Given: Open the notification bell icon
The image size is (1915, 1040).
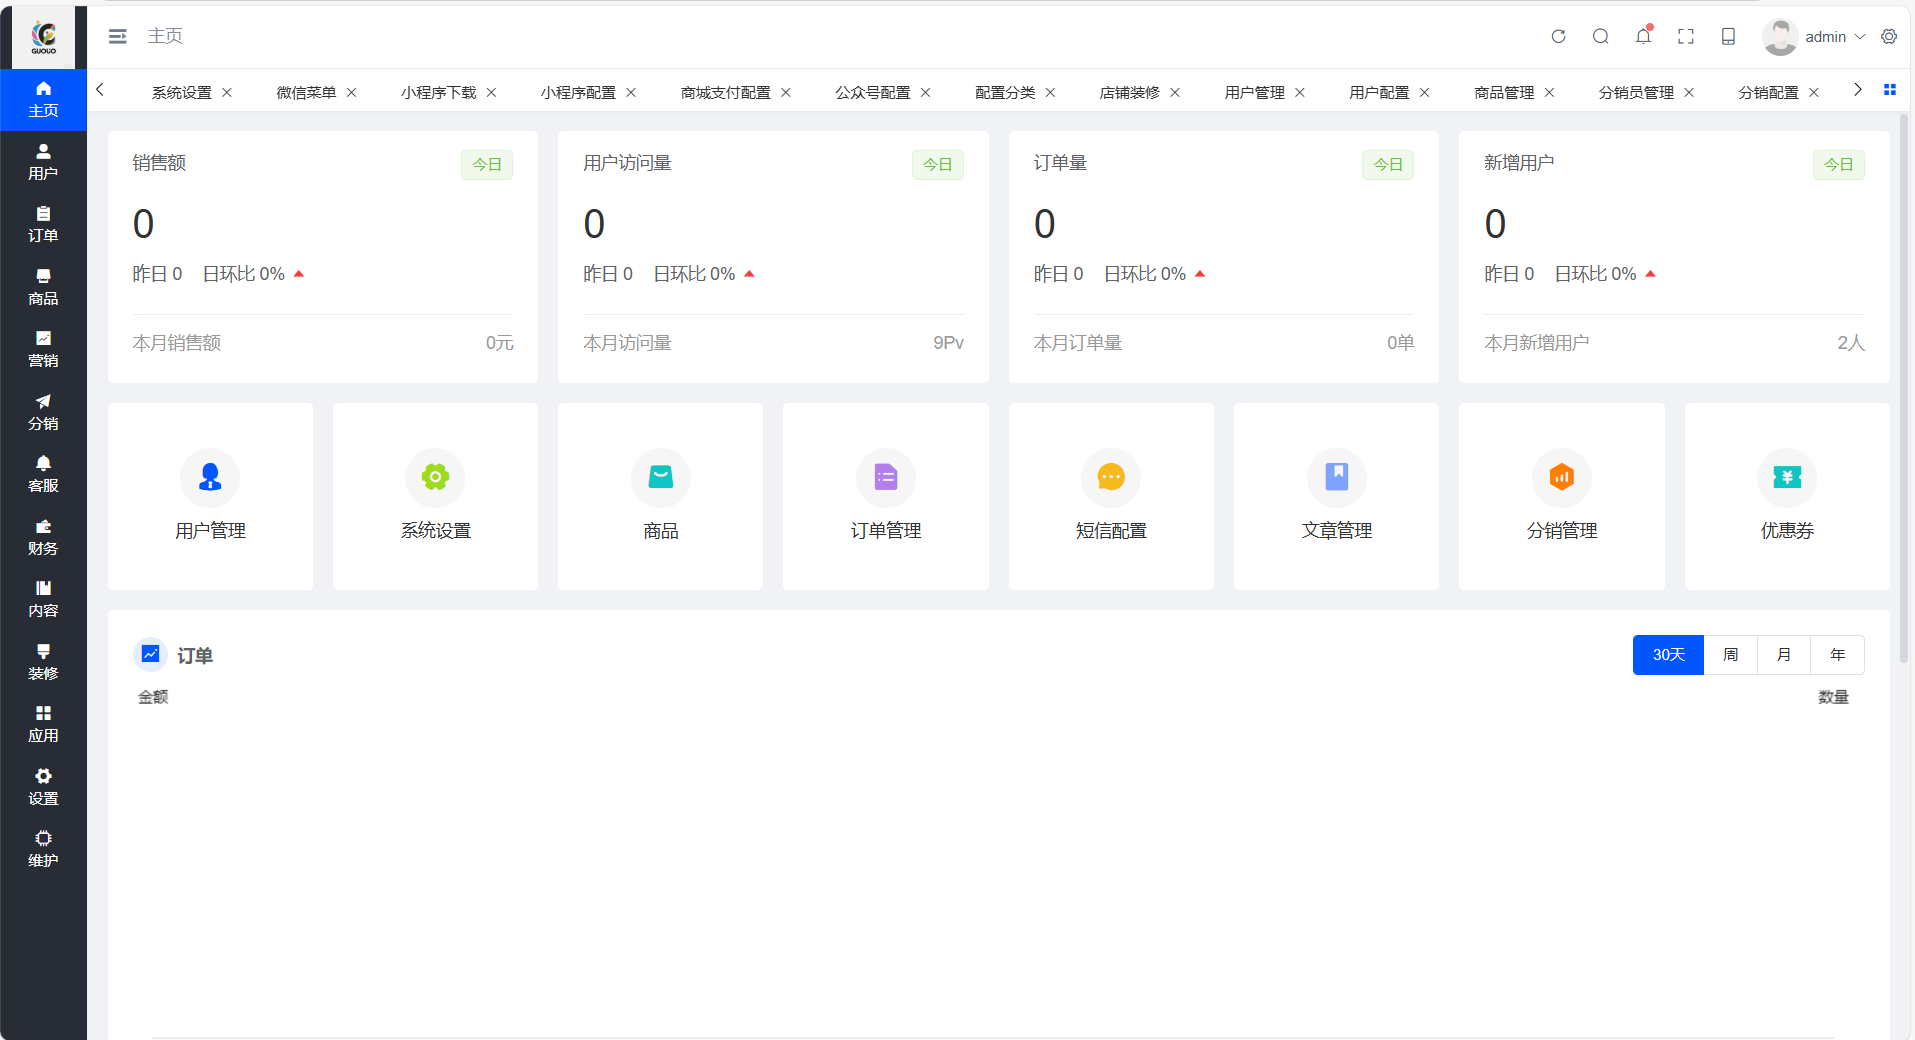Looking at the screenshot, I should pos(1643,37).
